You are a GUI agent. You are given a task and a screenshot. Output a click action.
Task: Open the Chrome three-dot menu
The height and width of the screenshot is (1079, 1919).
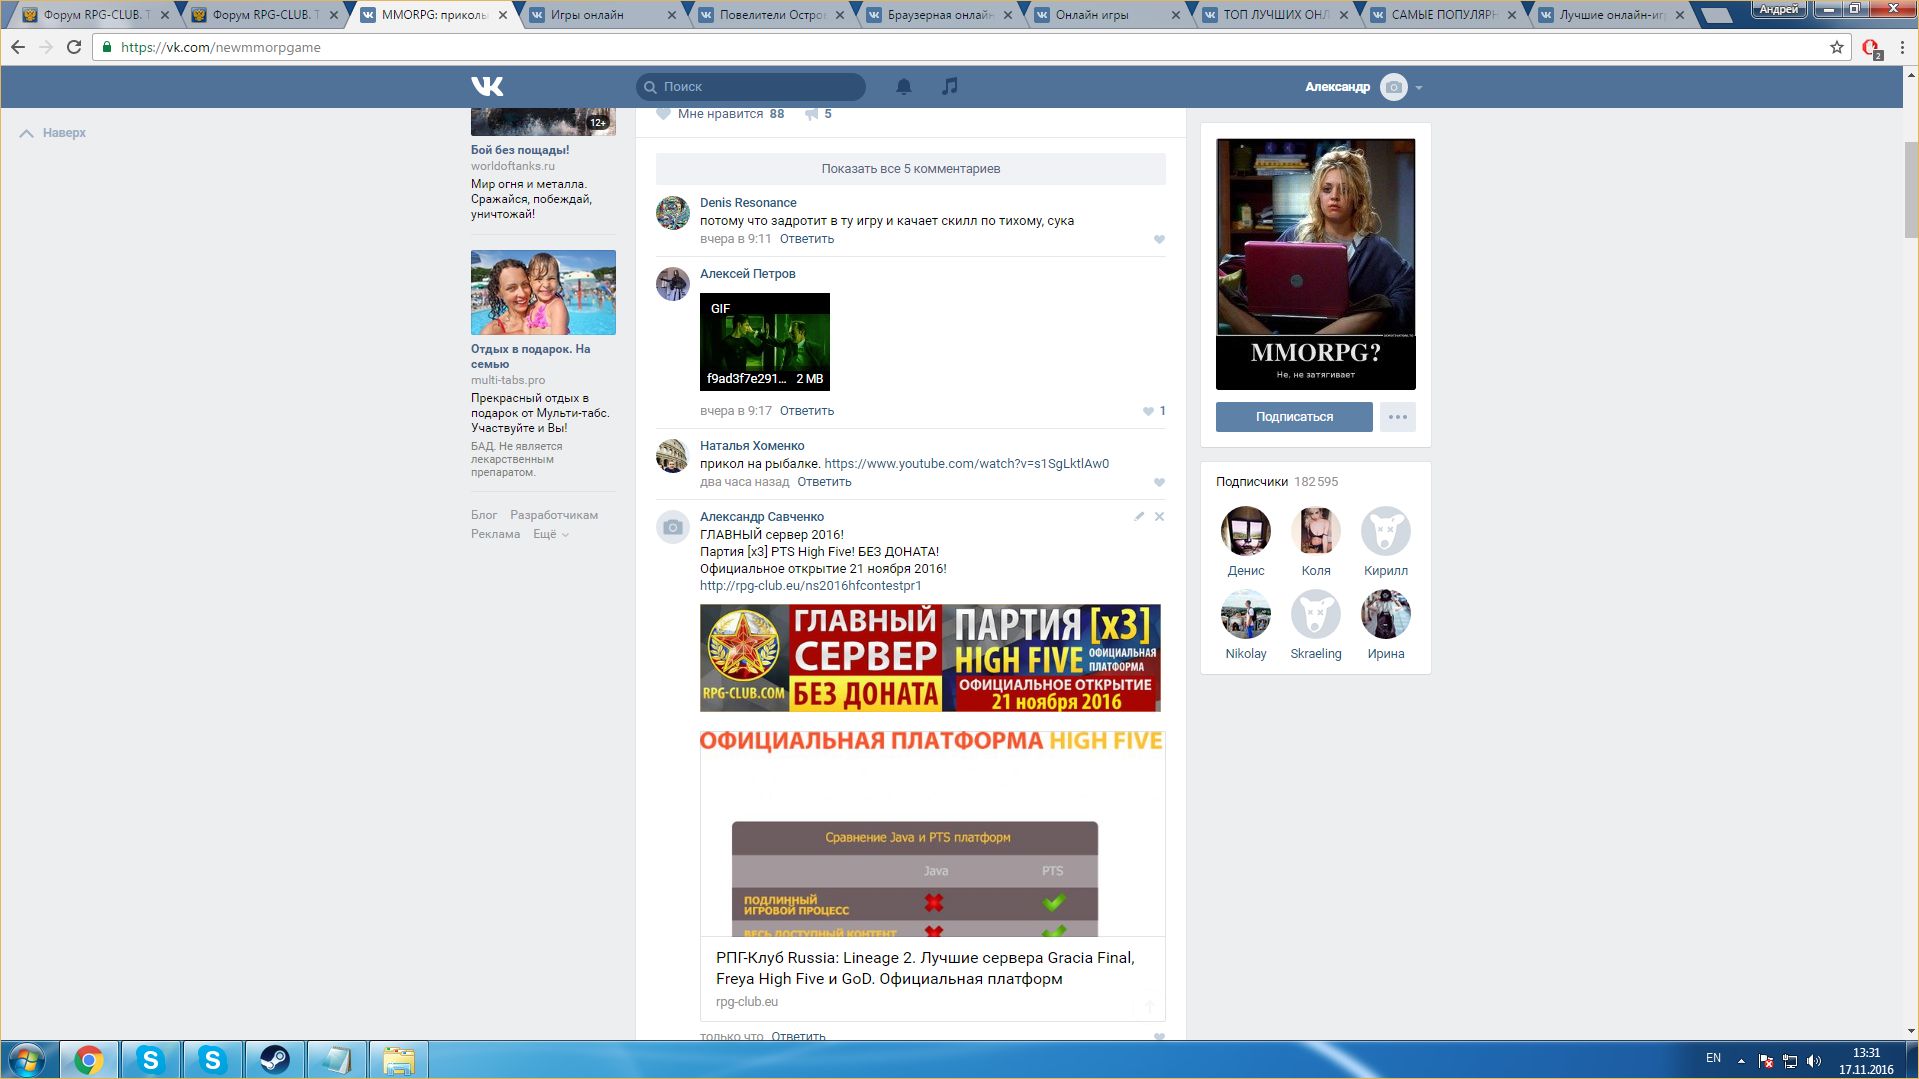click(x=1902, y=47)
